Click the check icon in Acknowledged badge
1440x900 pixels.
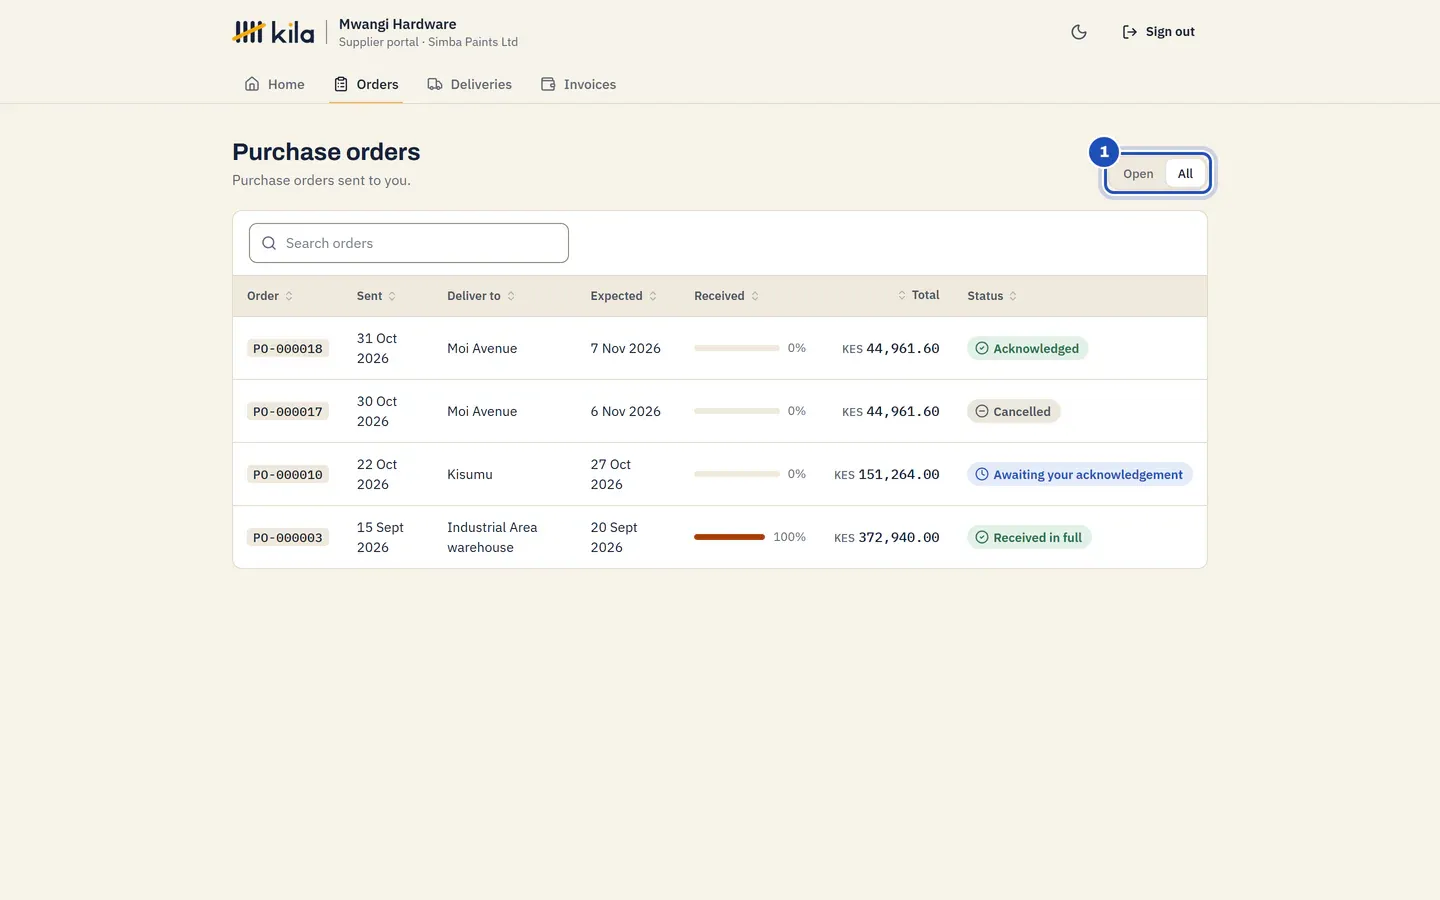coord(982,348)
